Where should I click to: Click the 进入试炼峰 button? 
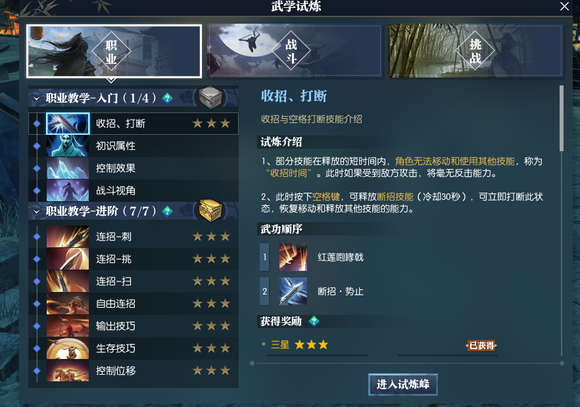[403, 384]
